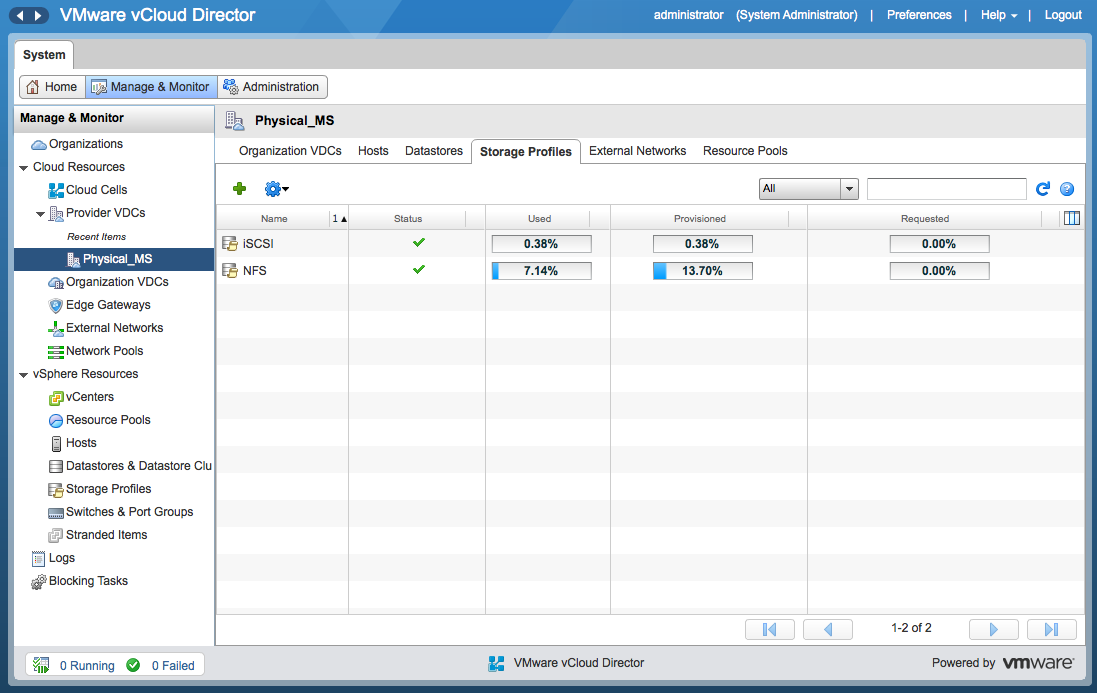Open the blue help question mark icon
Image resolution: width=1097 pixels, height=693 pixels.
(1067, 189)
